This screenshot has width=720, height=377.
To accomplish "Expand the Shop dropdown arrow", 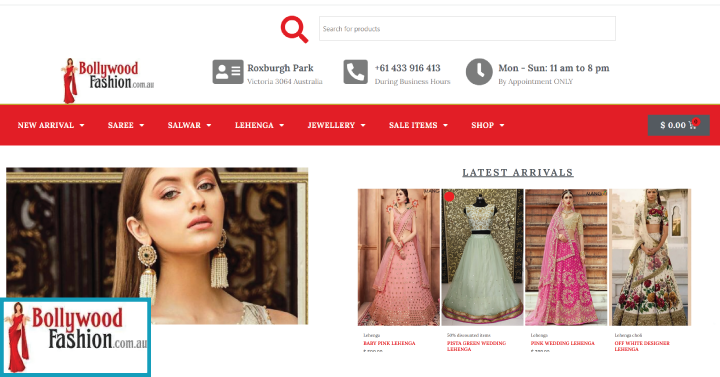I will (501, 125).
